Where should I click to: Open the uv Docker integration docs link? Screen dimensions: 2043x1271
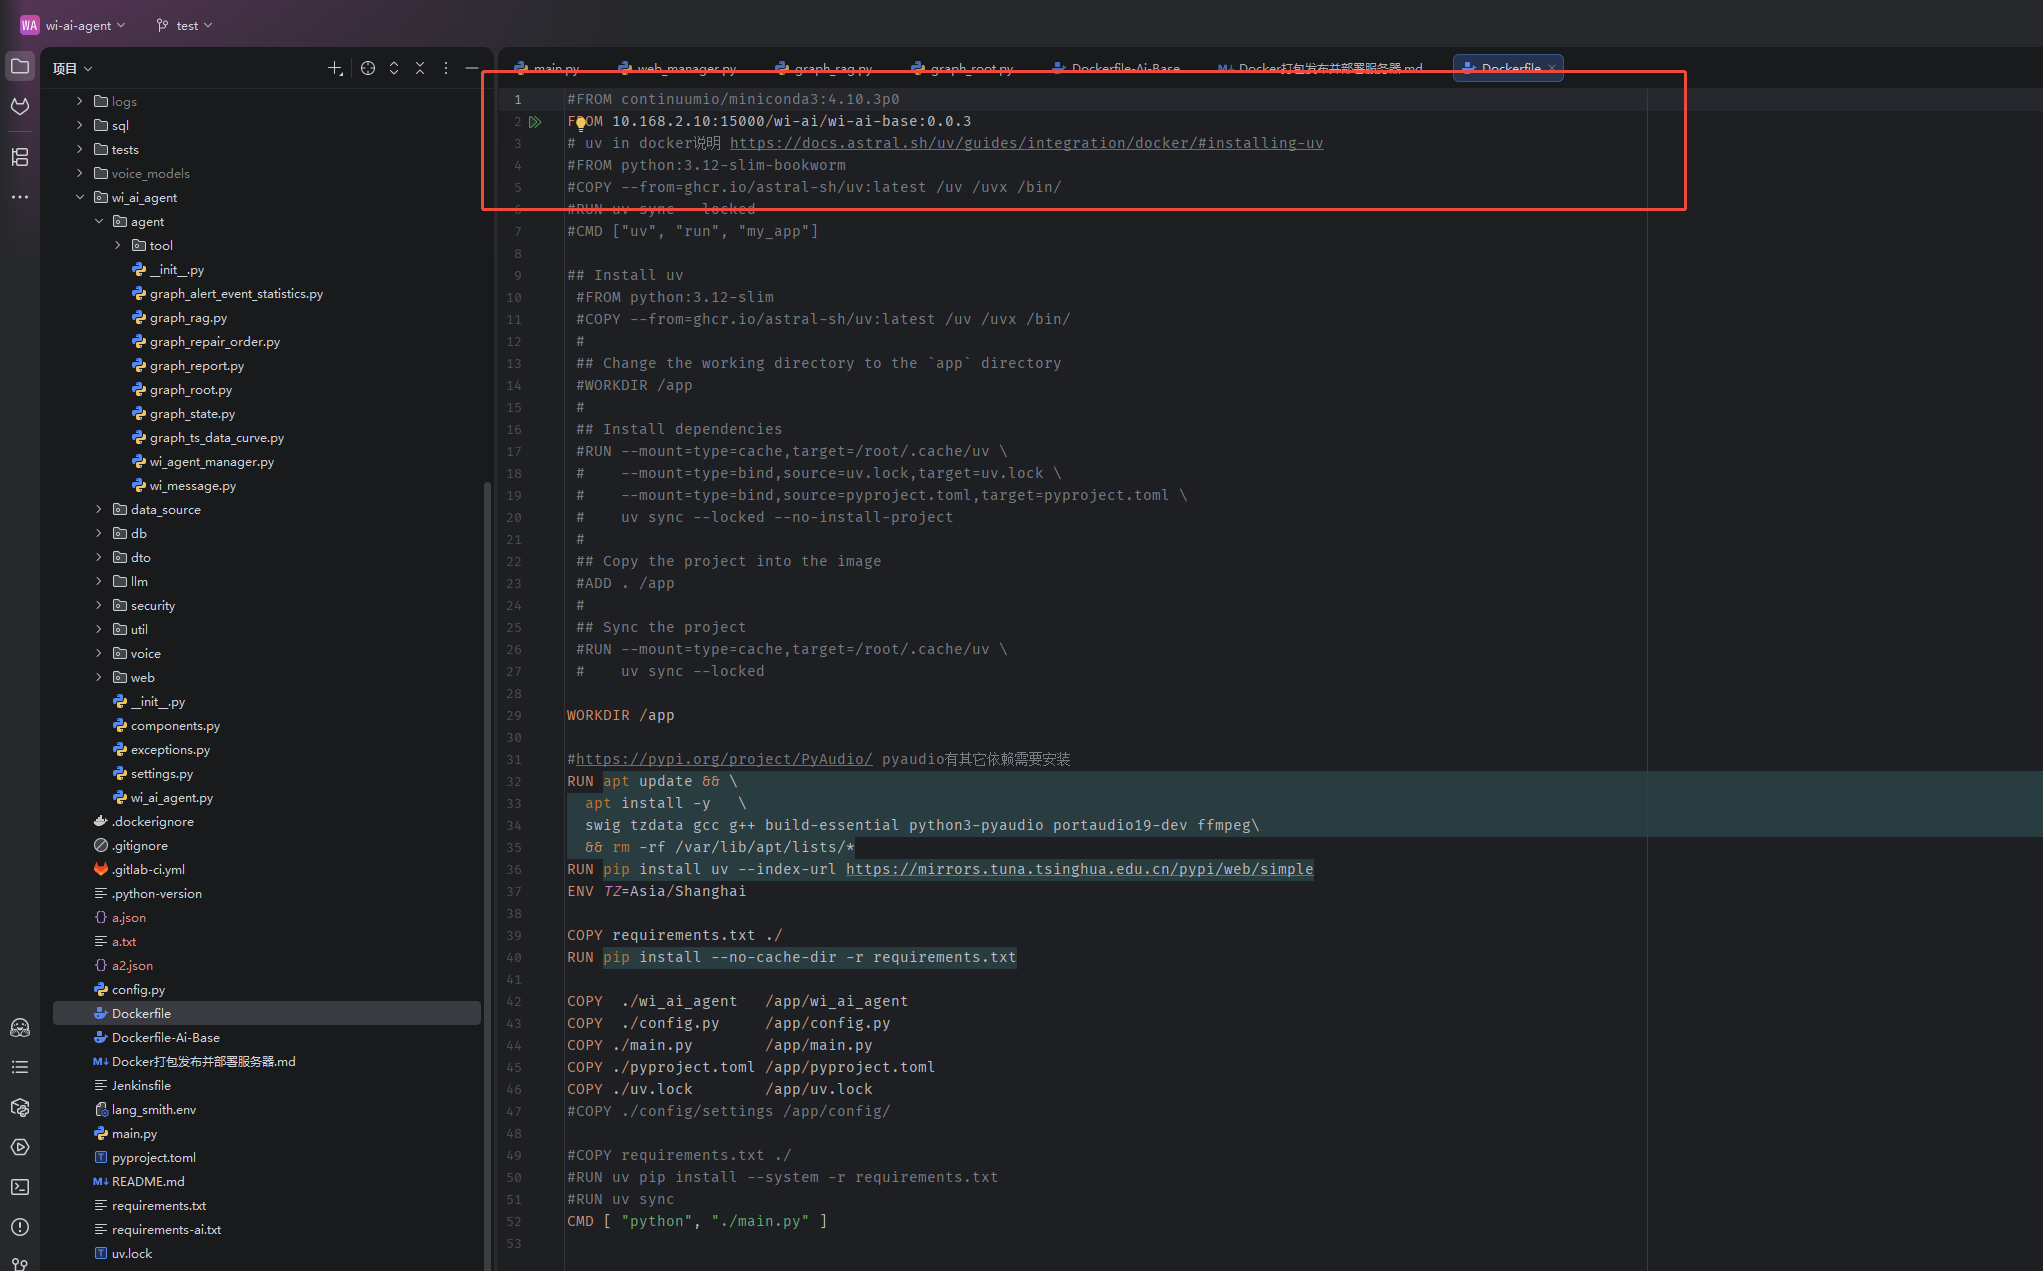[x=1026, y=142]
